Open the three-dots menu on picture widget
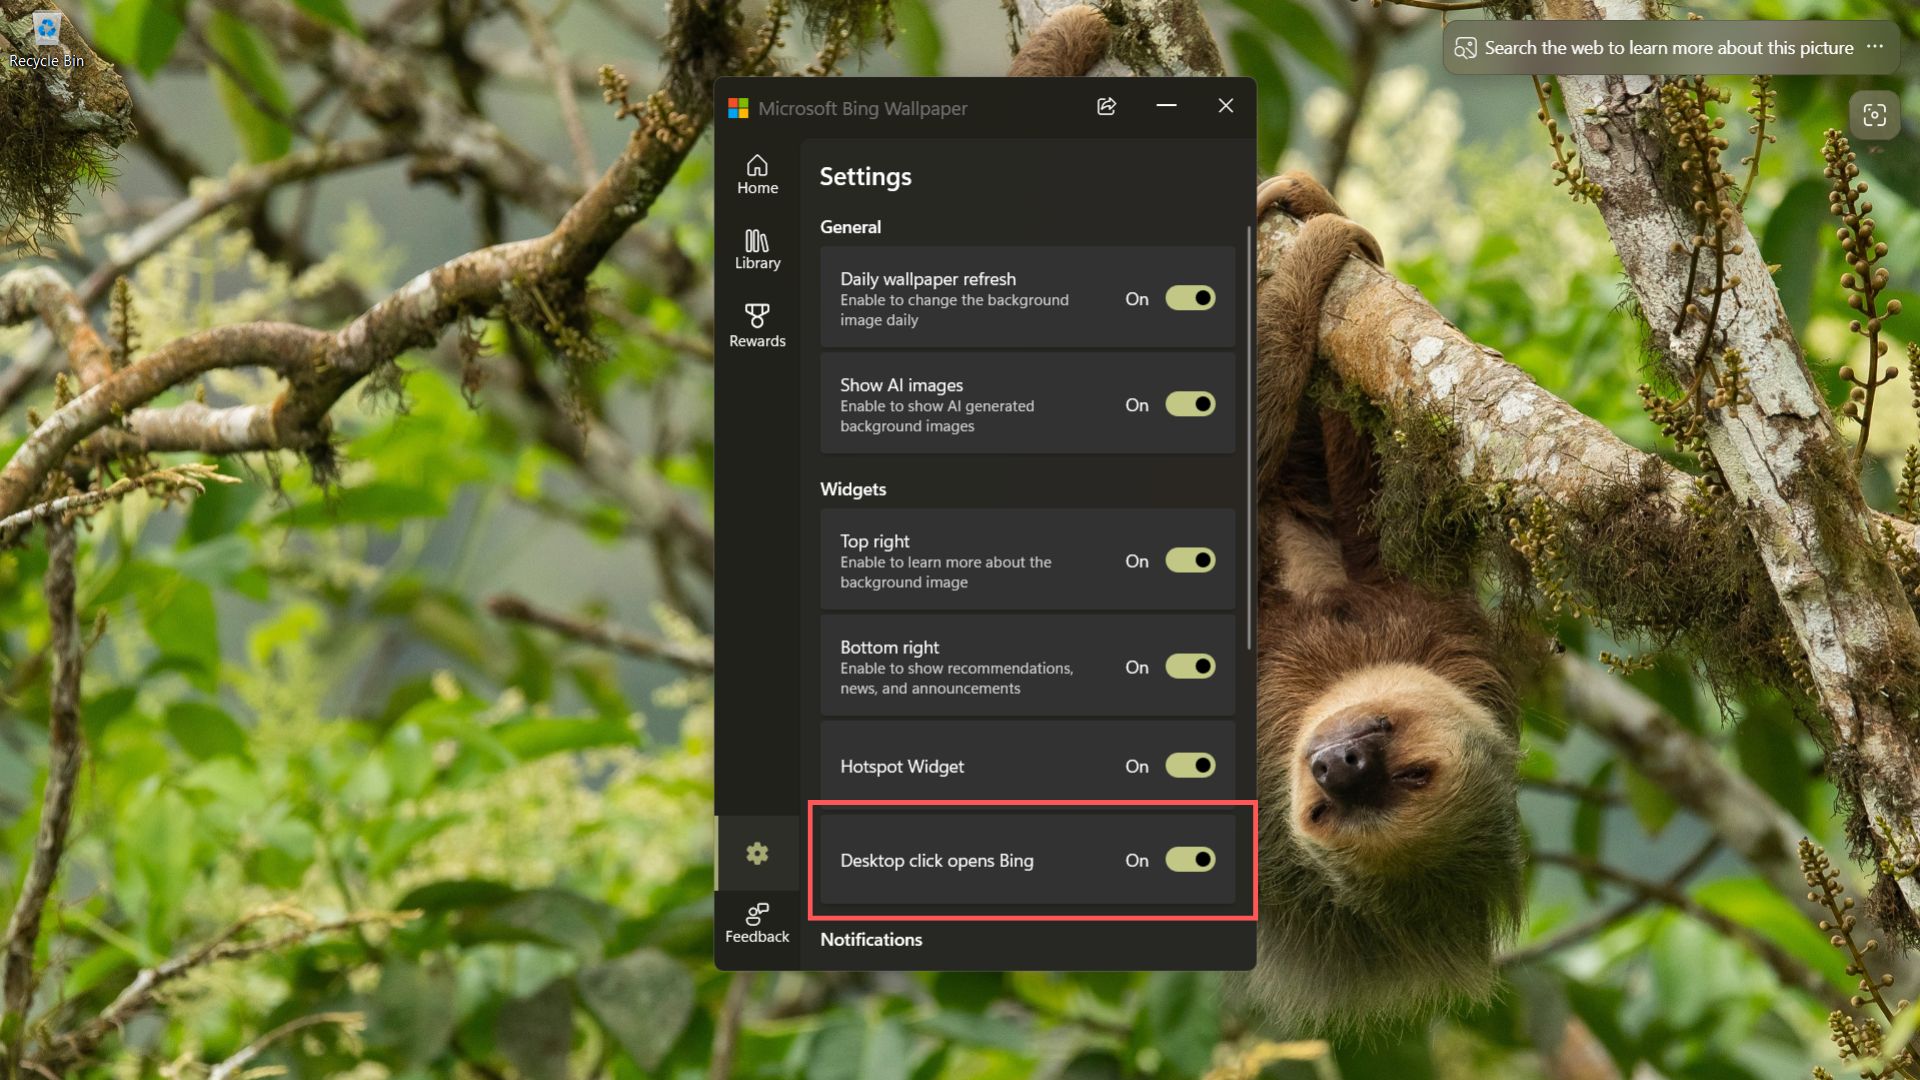 (1875, 47)
